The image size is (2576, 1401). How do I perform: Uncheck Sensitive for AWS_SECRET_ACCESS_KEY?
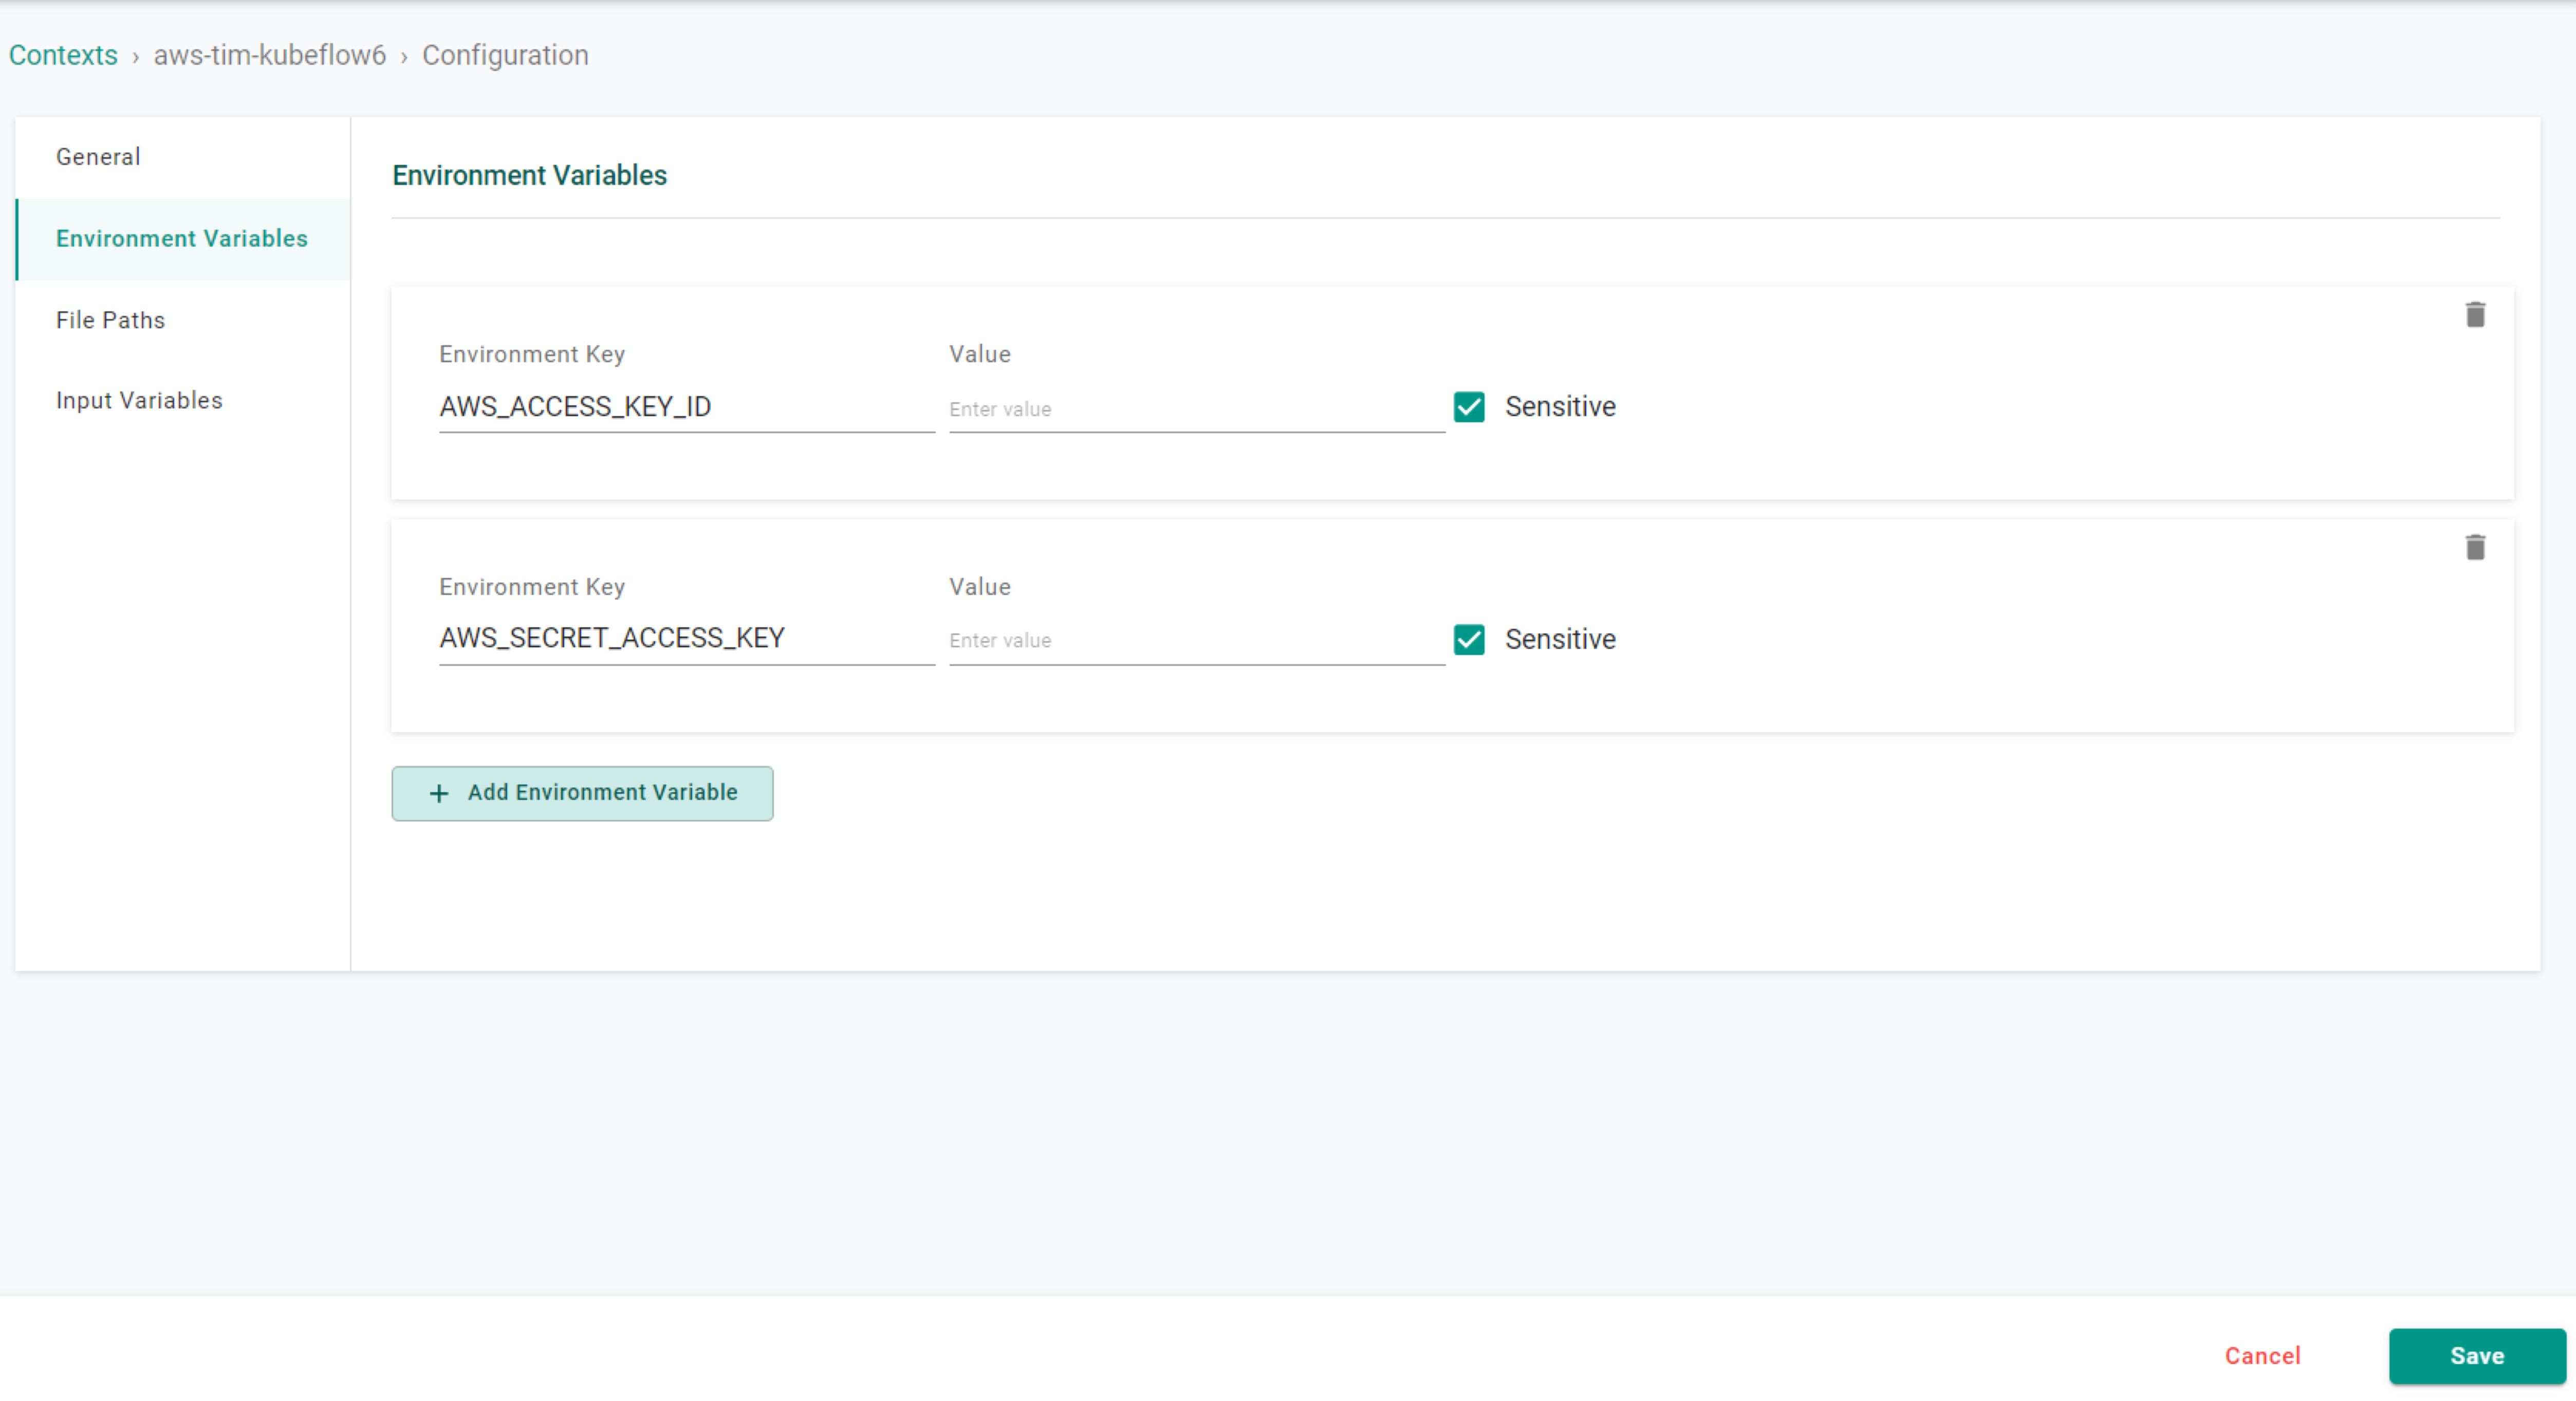[1469, 639]
